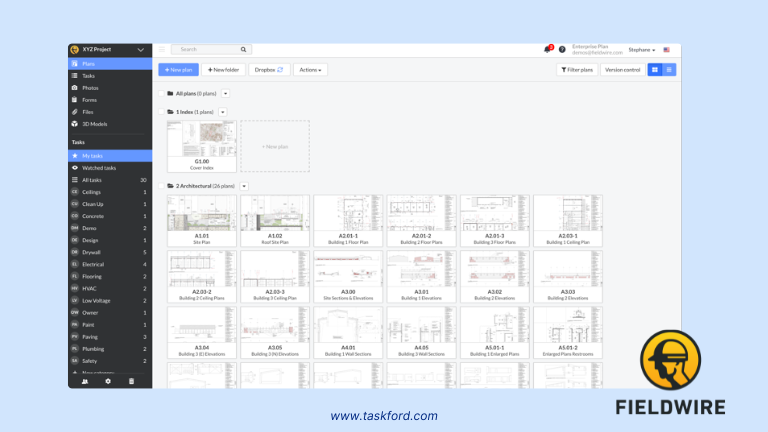The height and width of the screenshot is (432, 768).
Task: Expand the XYZ Project dropdown
Action: click(140, 50)
